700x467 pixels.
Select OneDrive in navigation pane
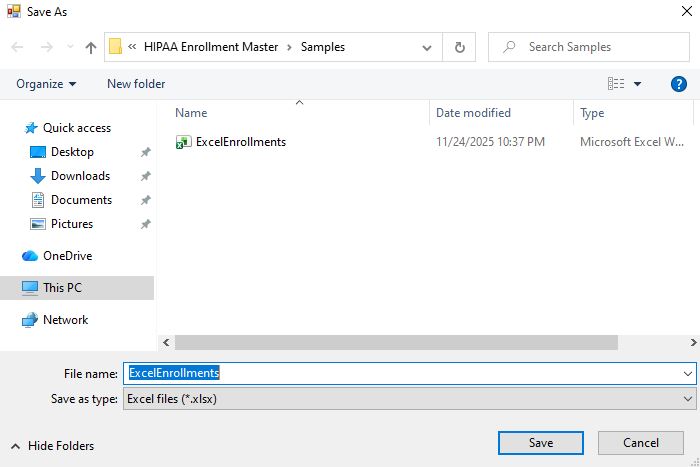[67, 256]
